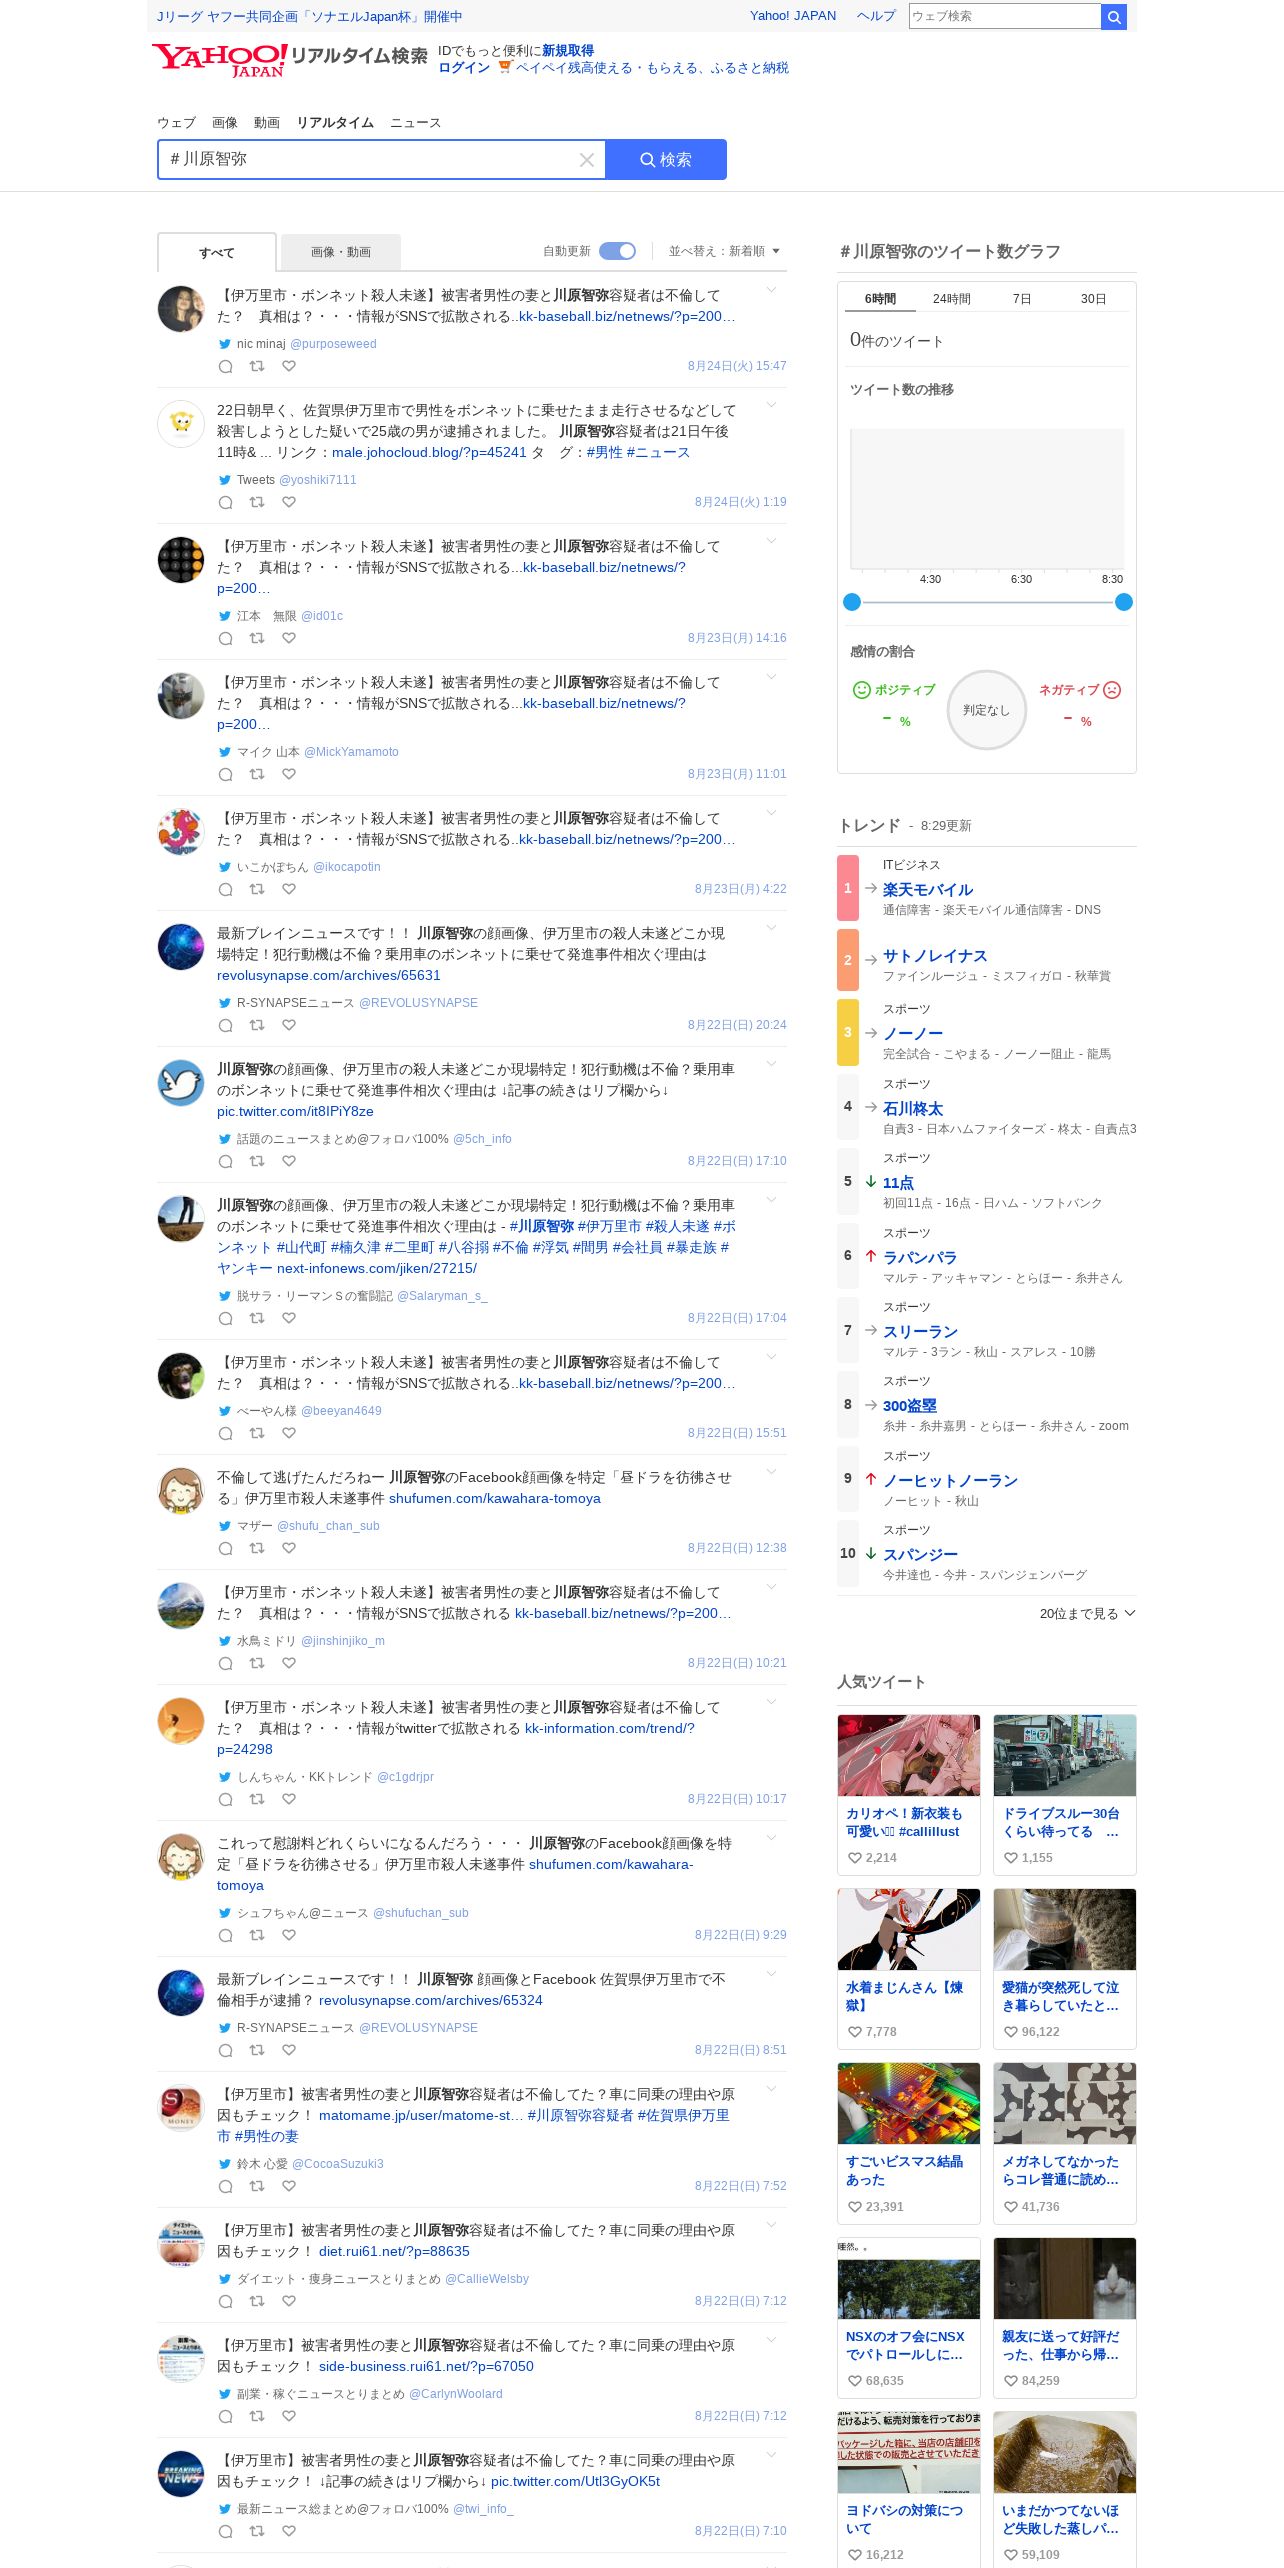
Task: Click reply icon on @c1gdrjpr tweet
Action: pyautogui.click(x=226, y=1799)
